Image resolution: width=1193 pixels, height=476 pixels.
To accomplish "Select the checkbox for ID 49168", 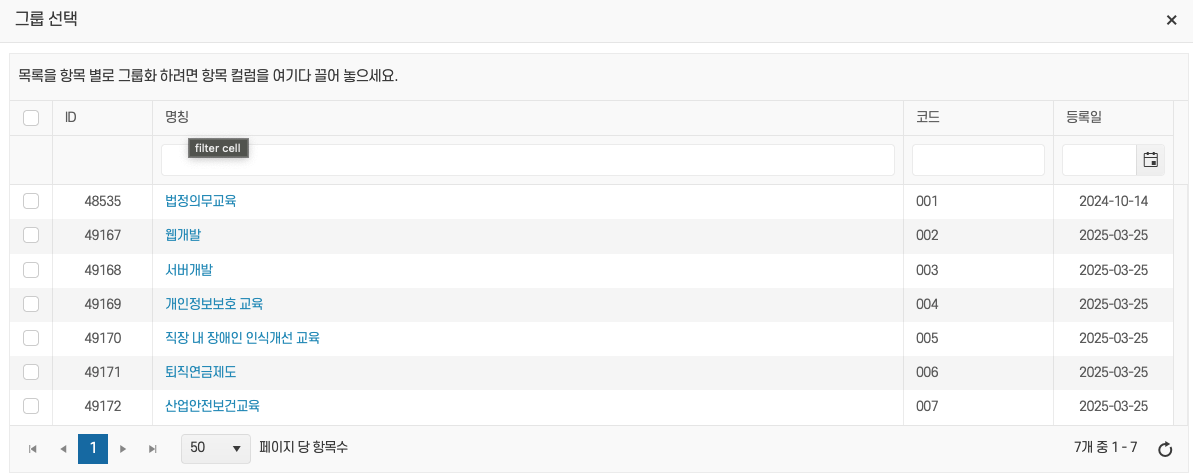I will 31,270.
